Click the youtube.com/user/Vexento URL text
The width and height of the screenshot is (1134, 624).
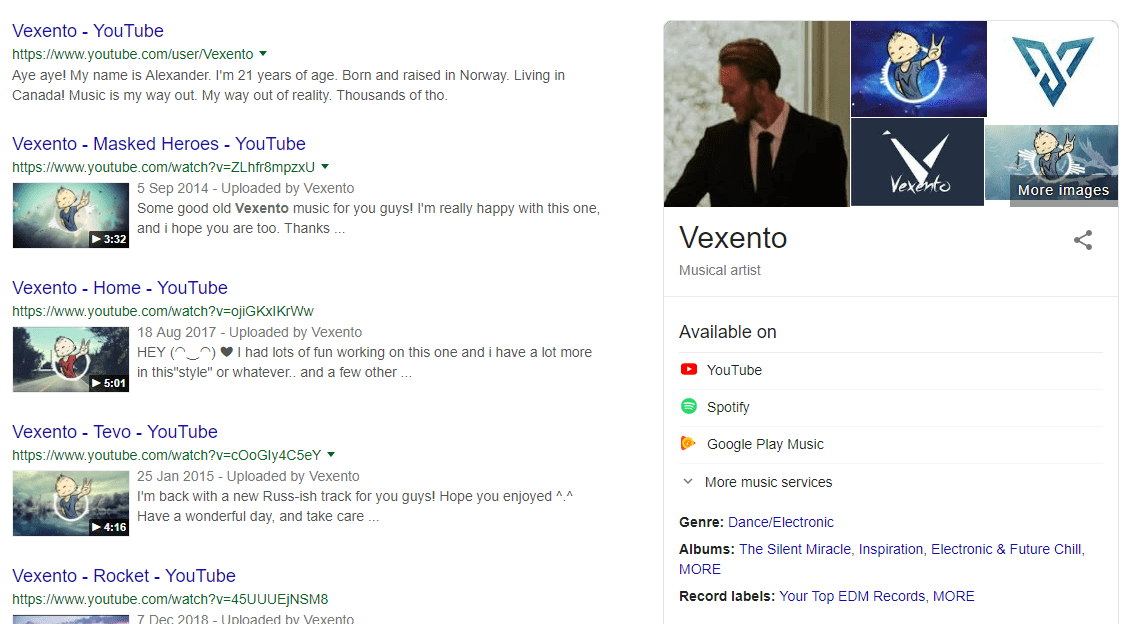pyautogui.click(x=132, y=54)
